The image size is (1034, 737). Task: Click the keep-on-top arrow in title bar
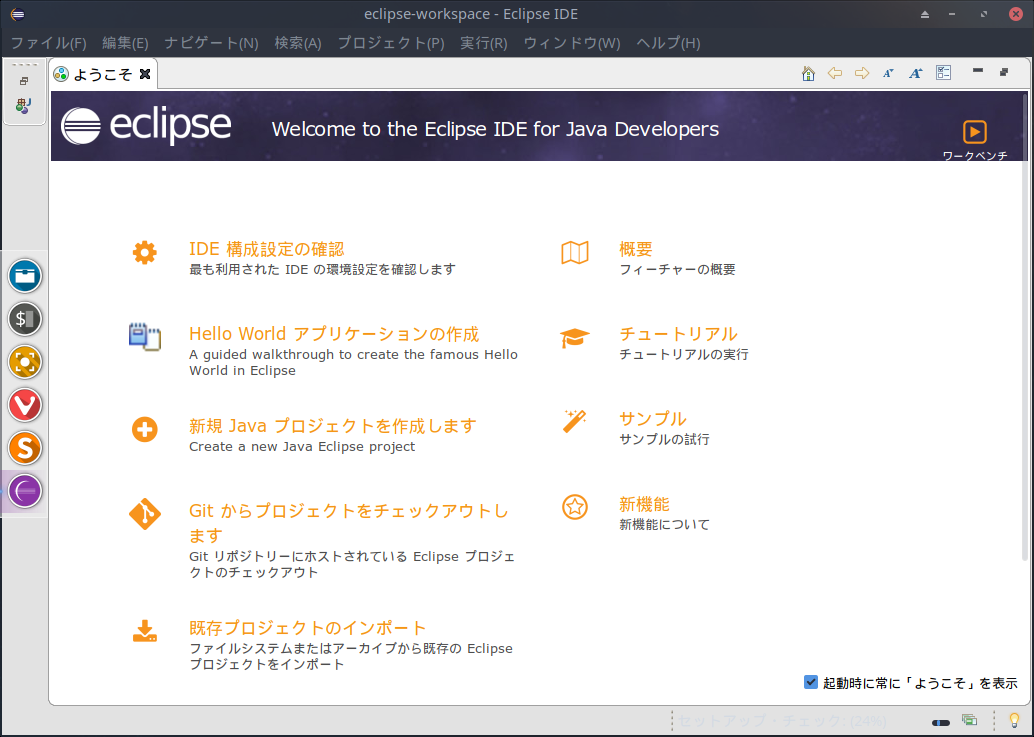(925, 15)
